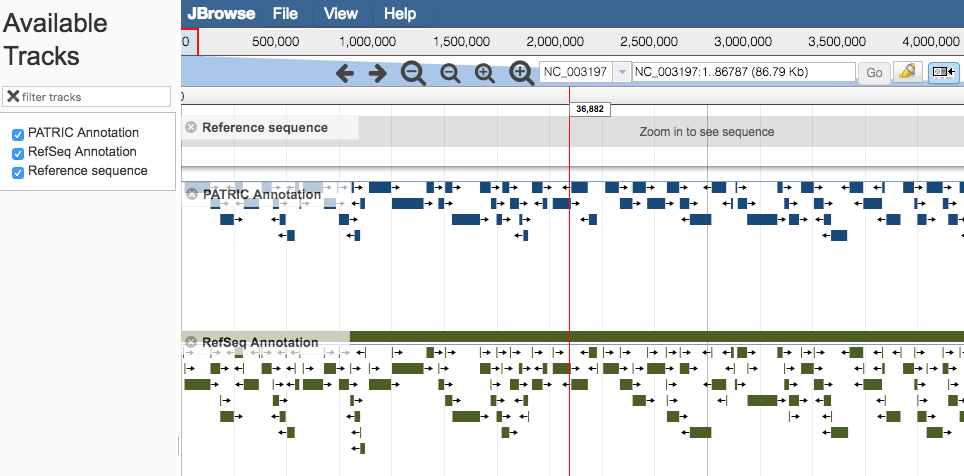This screenshot has height=476, width=964.
Task: Click the 500,000 overview scale label
Action: pyautogui.click(x=276, y=42)
